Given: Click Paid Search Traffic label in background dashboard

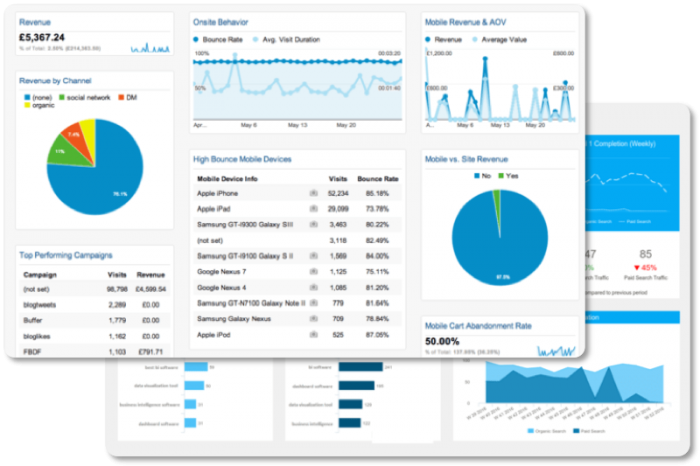Looking at the screenshot, I should coord(646,278).
